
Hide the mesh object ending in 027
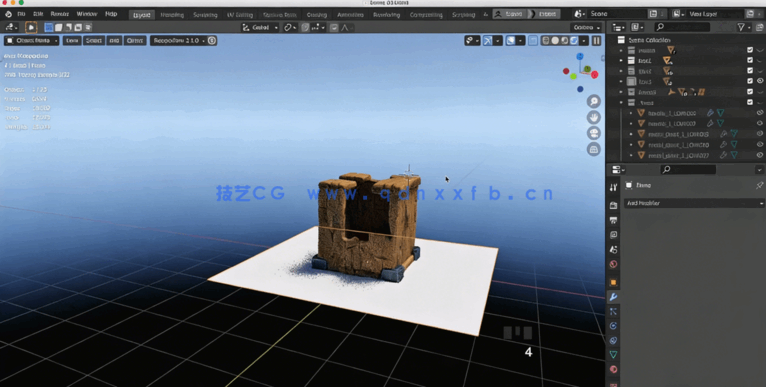click(x=760, y=155)
